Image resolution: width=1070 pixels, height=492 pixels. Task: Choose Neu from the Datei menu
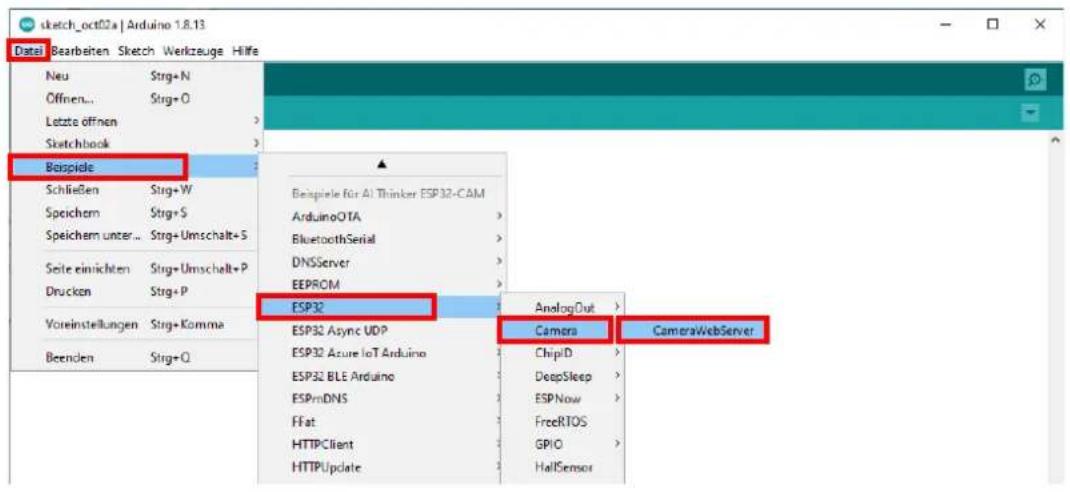pyautogui.click(x=136, y=76)
